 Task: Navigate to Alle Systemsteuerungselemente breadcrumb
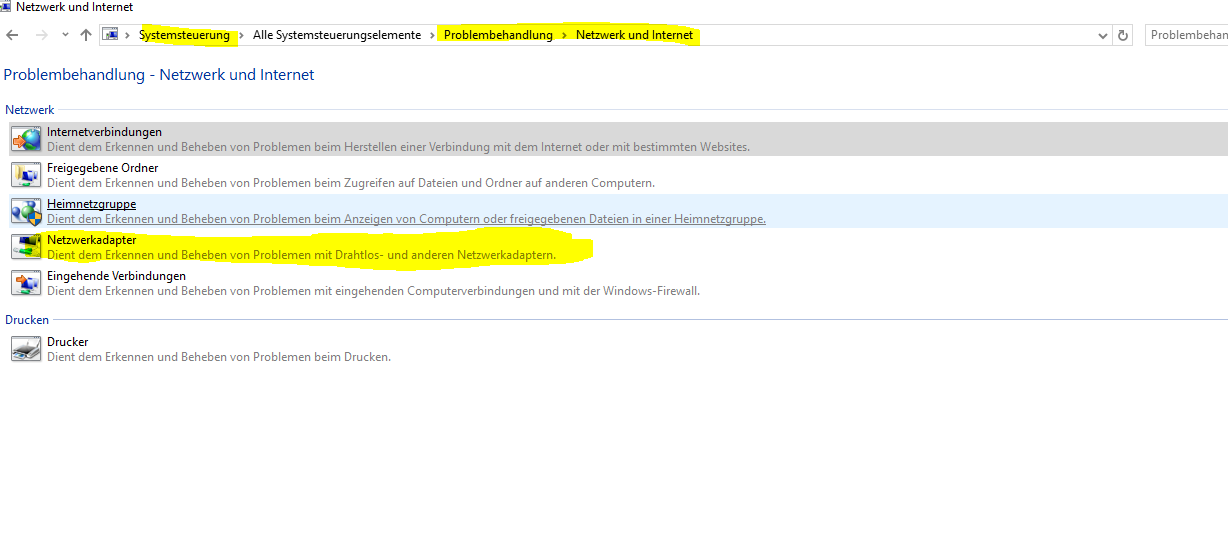pos(337,35)
